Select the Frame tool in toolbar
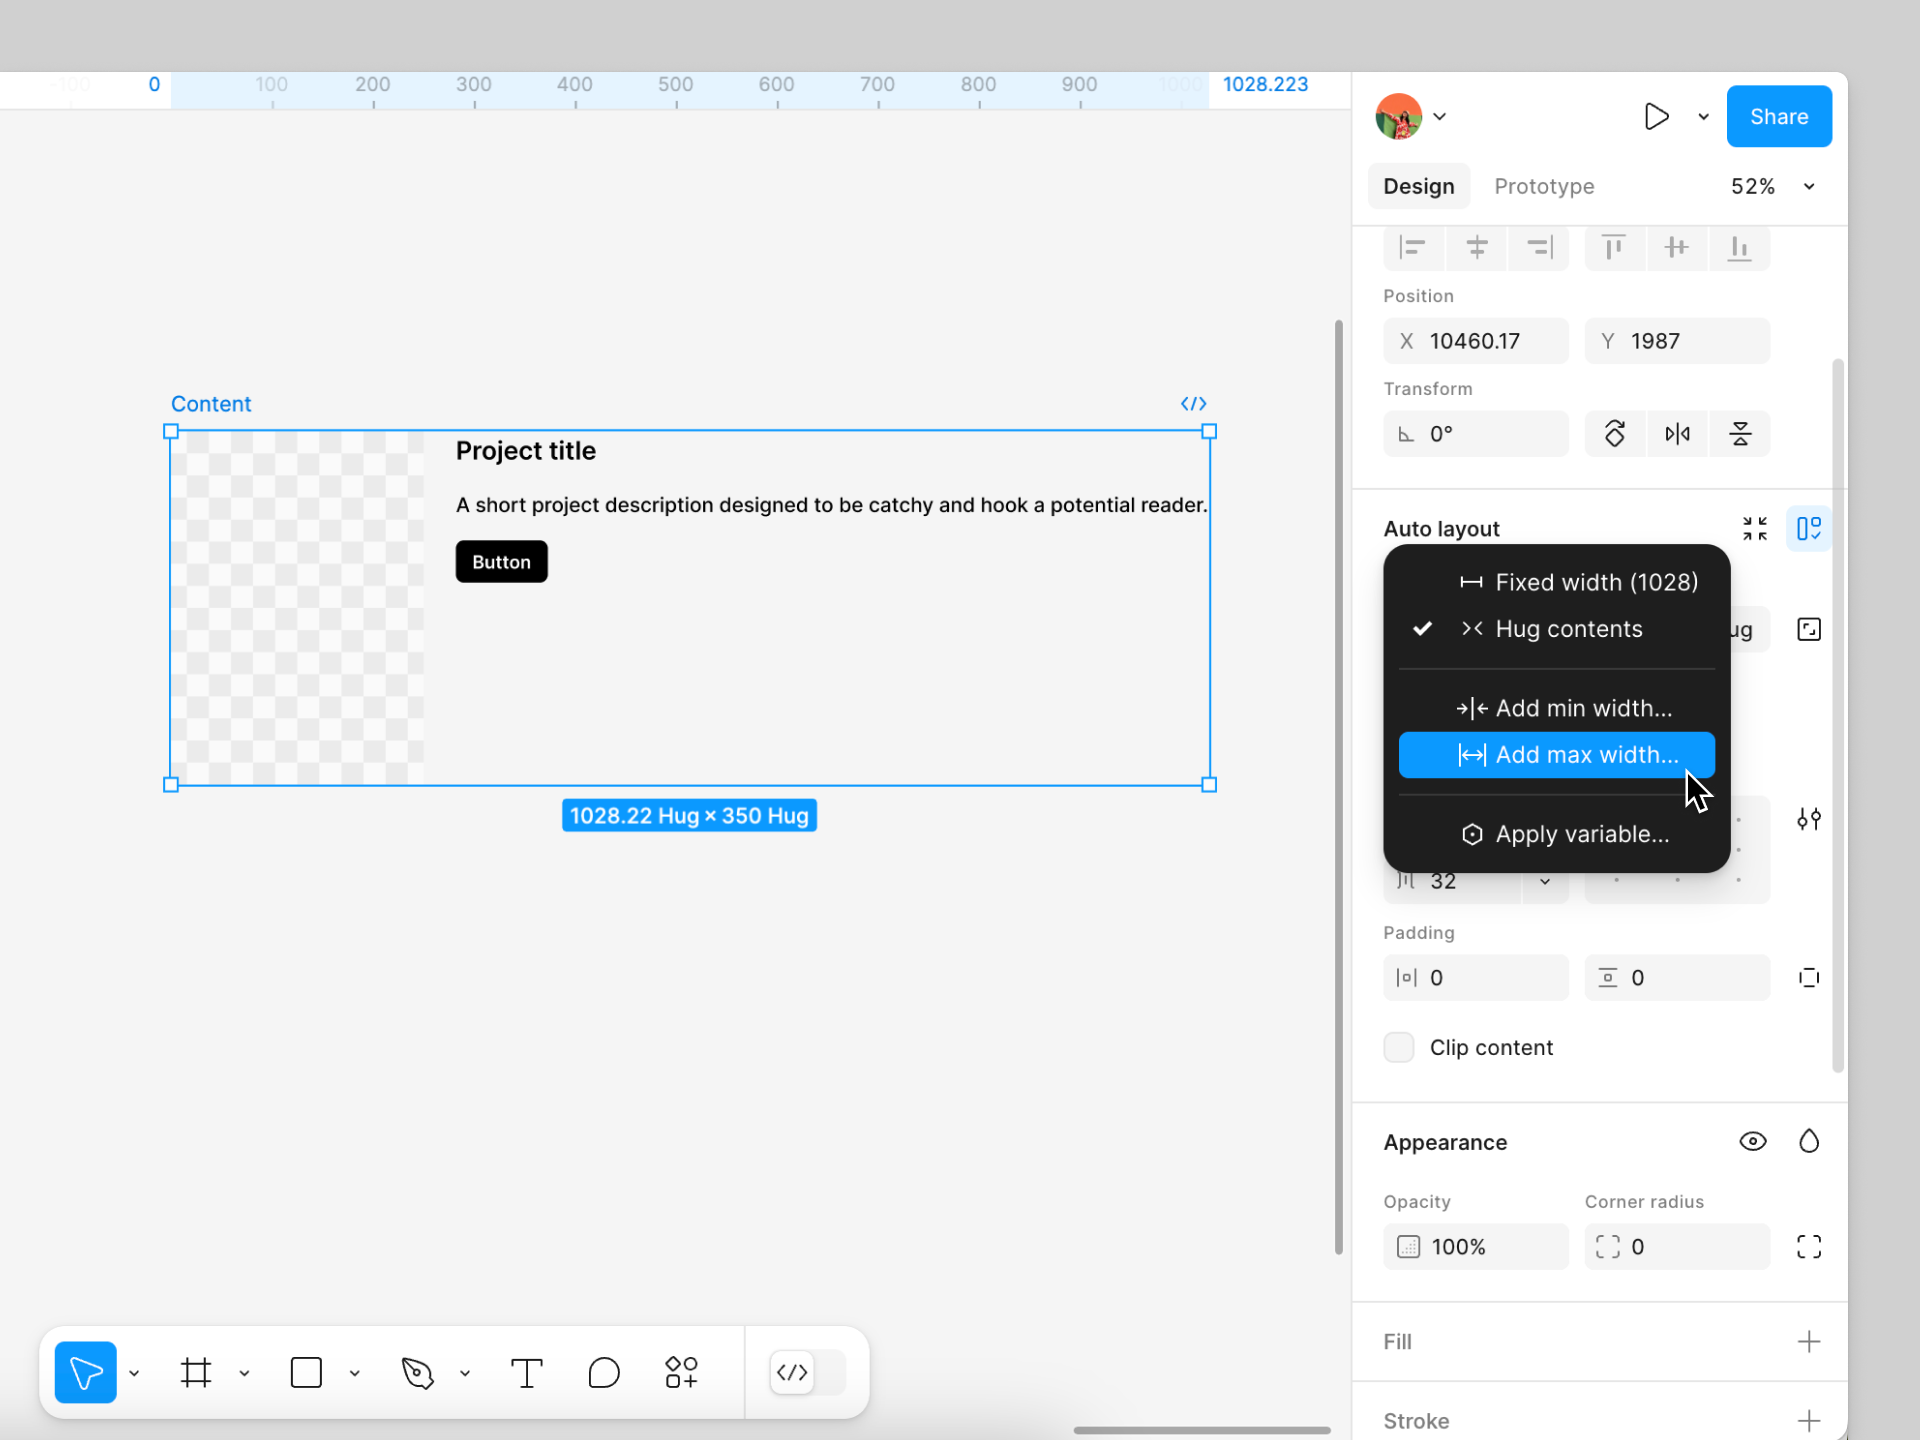1920x1440 pixels. tap(196, 1373)
